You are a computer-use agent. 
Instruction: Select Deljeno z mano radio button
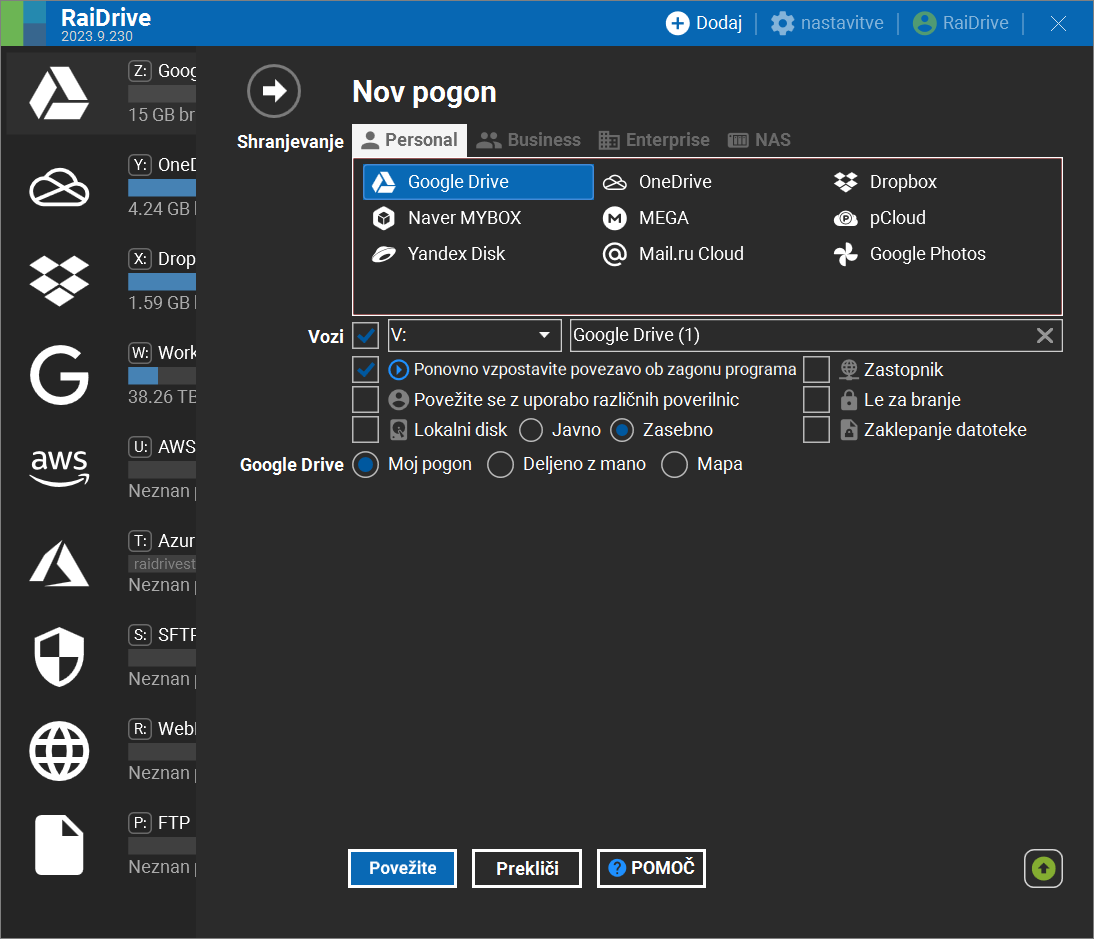pos(500,465)
